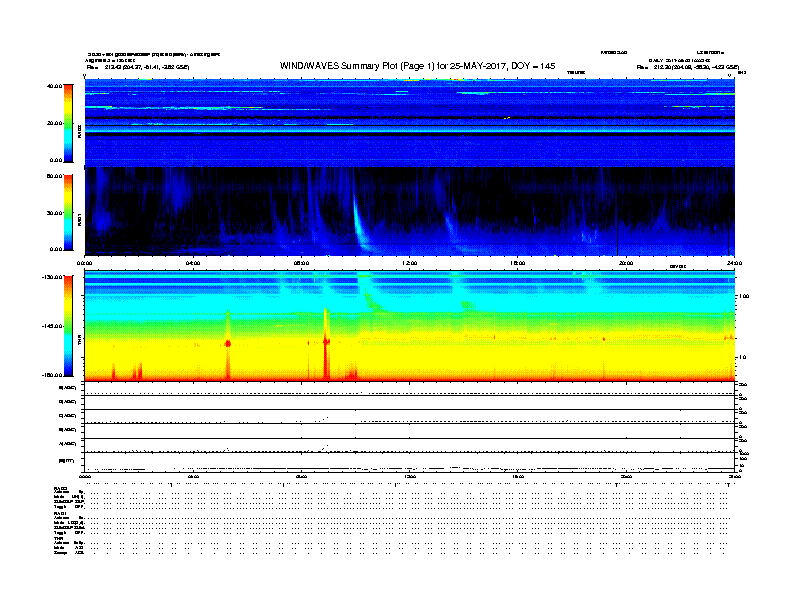Click the RAD1 status block in bottom table
This screenshot has width=792, height=612.
(x=68, y=523)
